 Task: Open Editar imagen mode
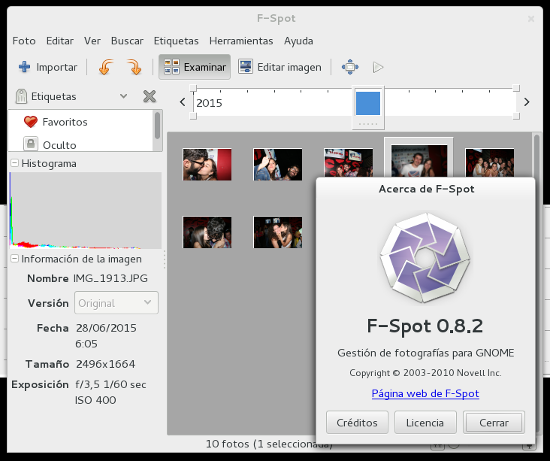280,67
